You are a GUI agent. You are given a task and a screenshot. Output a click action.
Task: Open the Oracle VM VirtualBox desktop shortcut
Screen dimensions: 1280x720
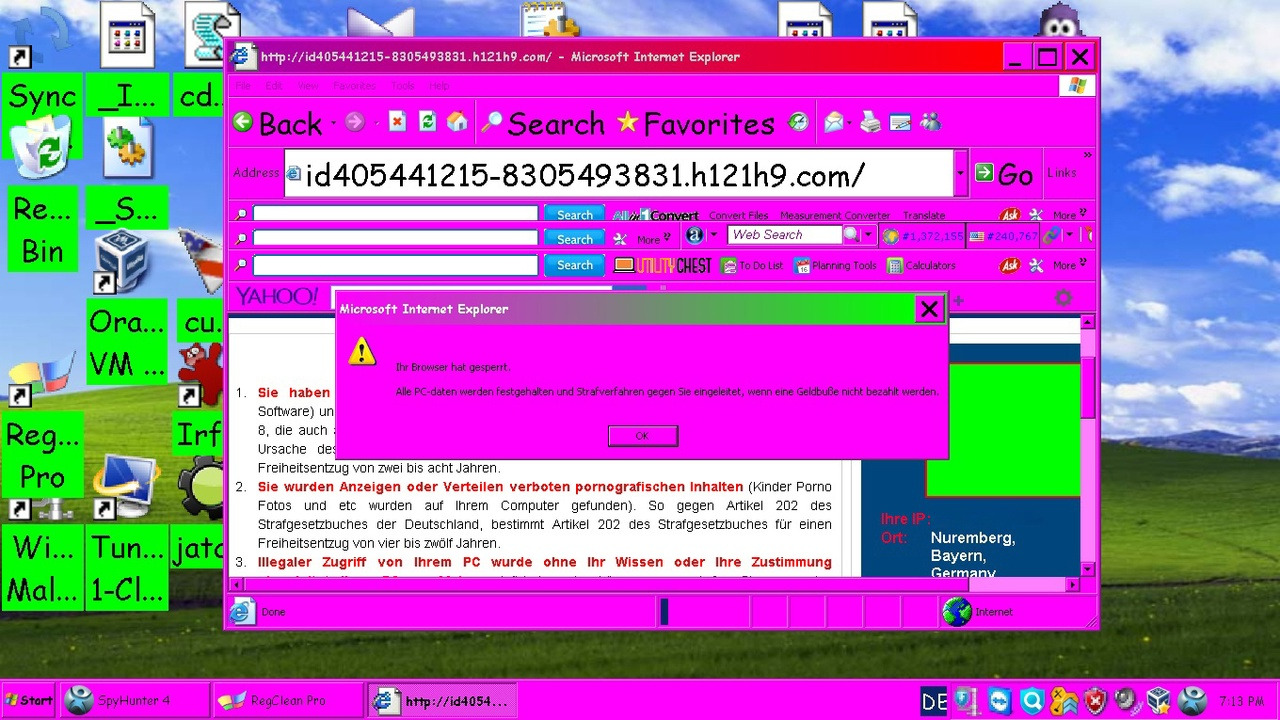point(126,305)
